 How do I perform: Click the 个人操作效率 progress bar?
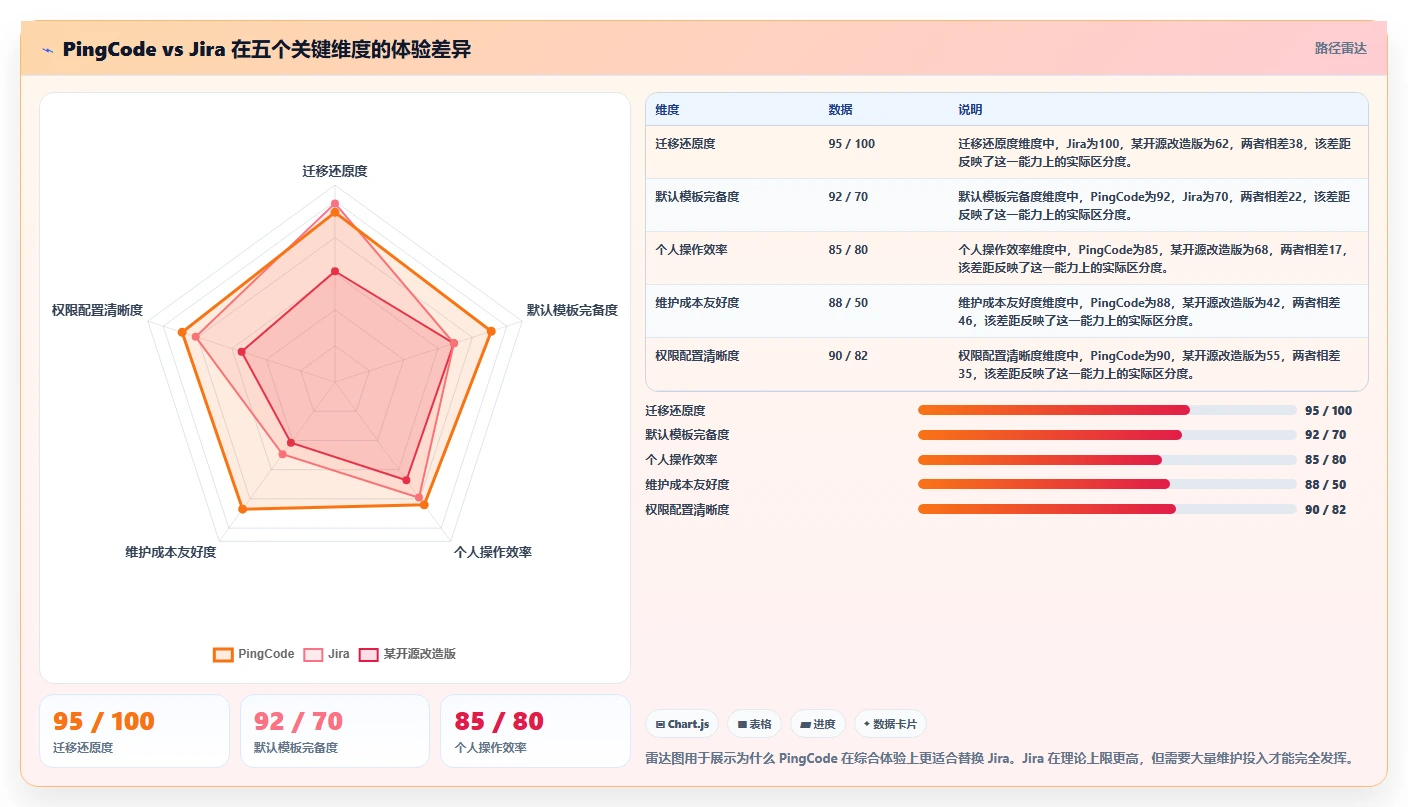click(x=1107, y=460)
